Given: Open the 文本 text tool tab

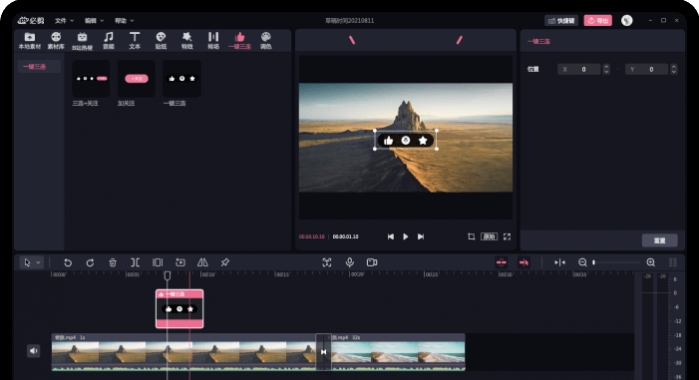Looking at the screenshot, I should (135, 41).
